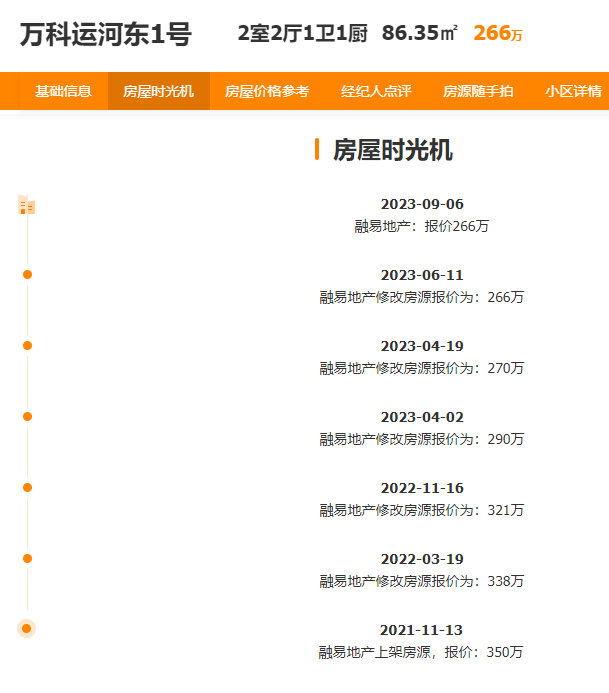The image size is (609, 693).
Task: Select the 房屋时光机 tab
Action: click(x=159, y=91)
